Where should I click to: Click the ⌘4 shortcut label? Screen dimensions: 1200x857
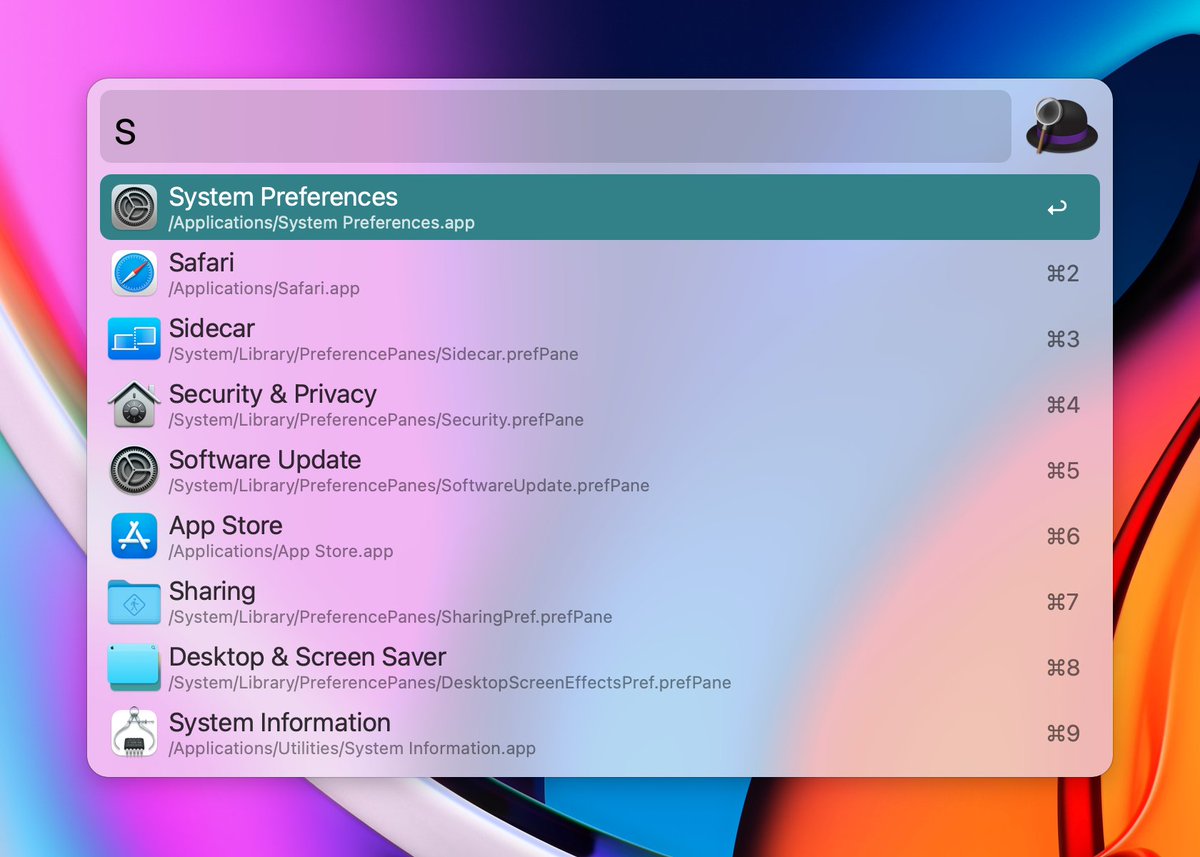tap(1062, 405)
